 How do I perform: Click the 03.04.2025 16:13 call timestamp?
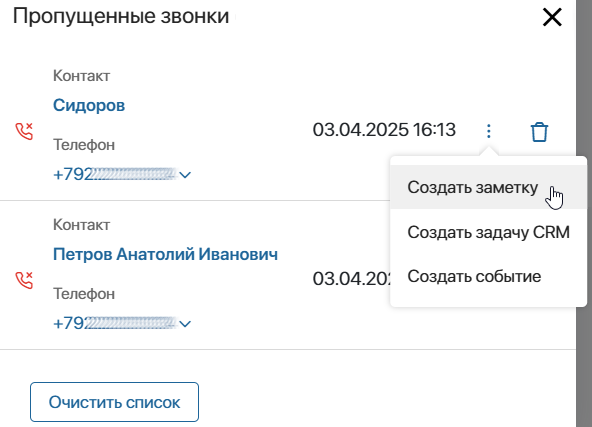pos(384,130)
